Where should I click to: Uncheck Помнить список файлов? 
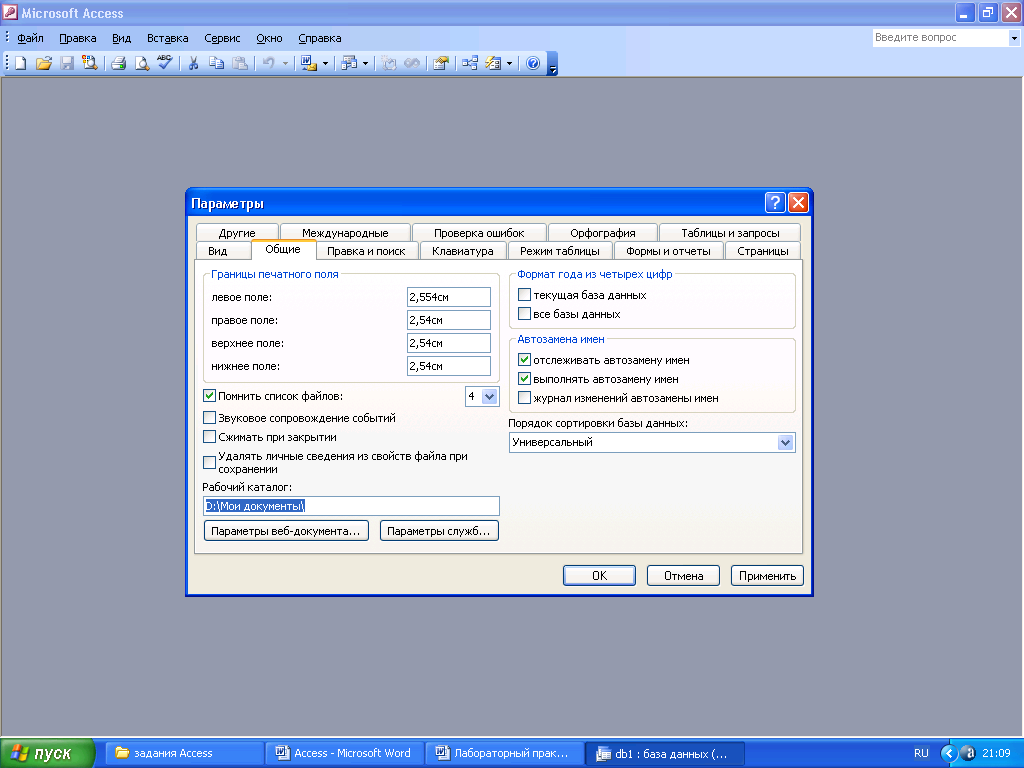(210, 396)
